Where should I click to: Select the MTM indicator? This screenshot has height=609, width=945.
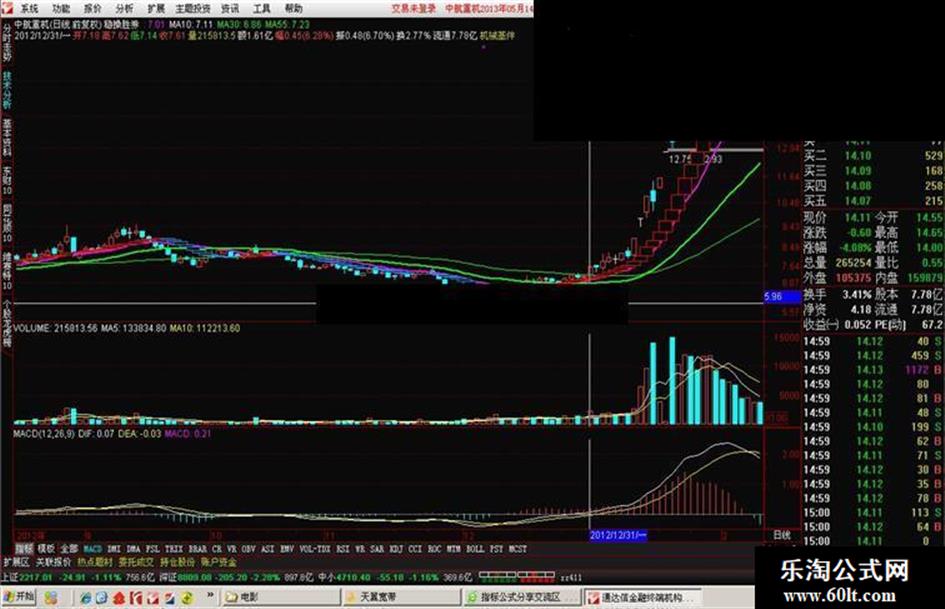pos(454,549)
